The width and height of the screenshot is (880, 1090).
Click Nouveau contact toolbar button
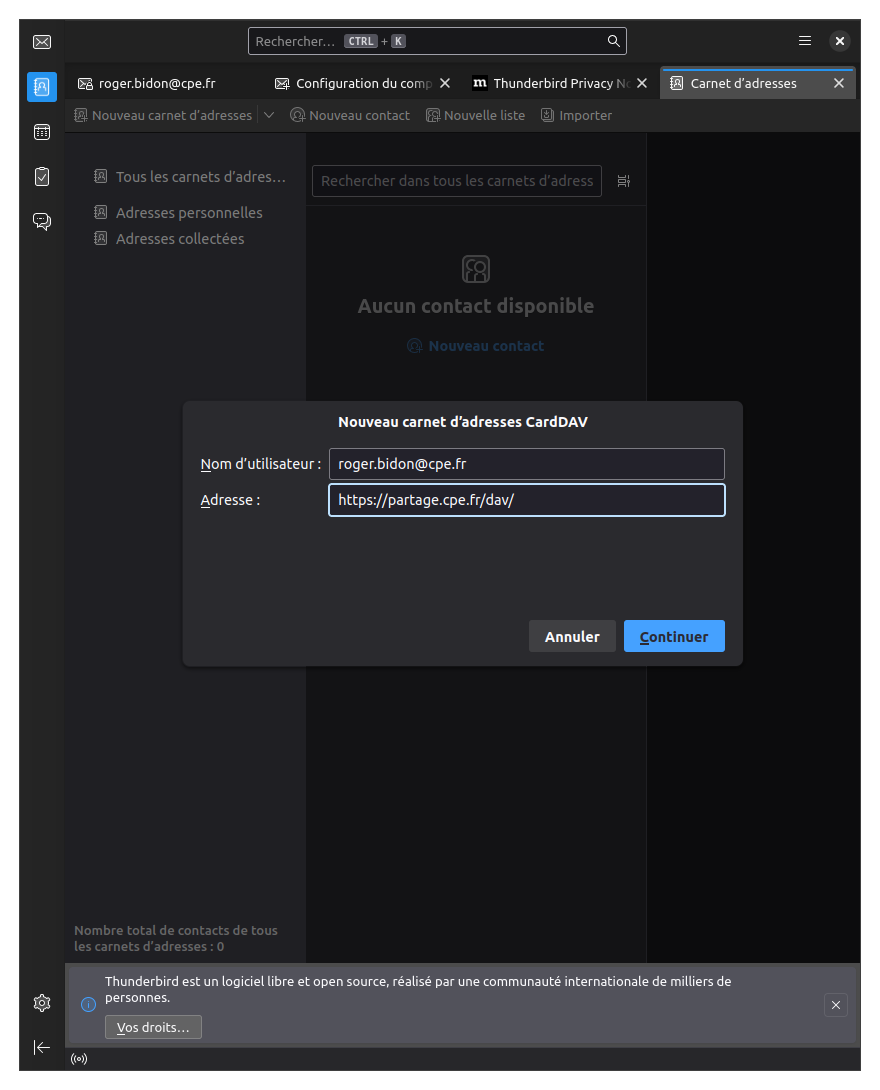pos(350,115)
